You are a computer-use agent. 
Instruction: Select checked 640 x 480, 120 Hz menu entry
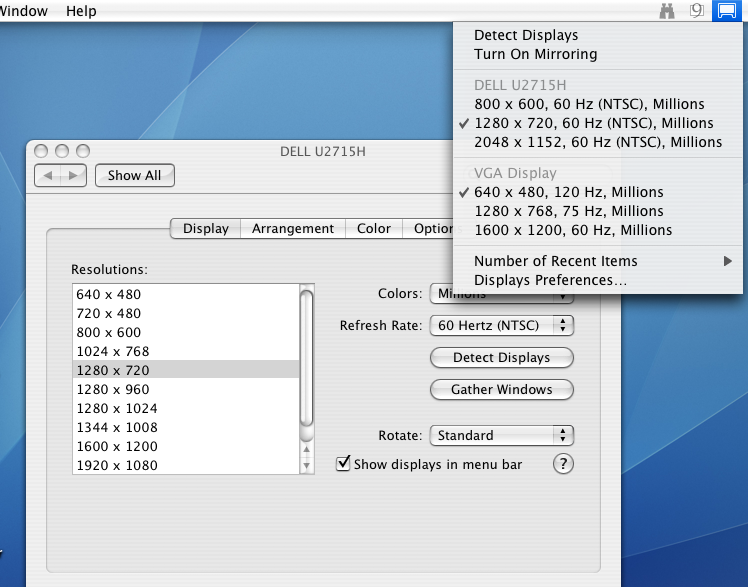568,192
